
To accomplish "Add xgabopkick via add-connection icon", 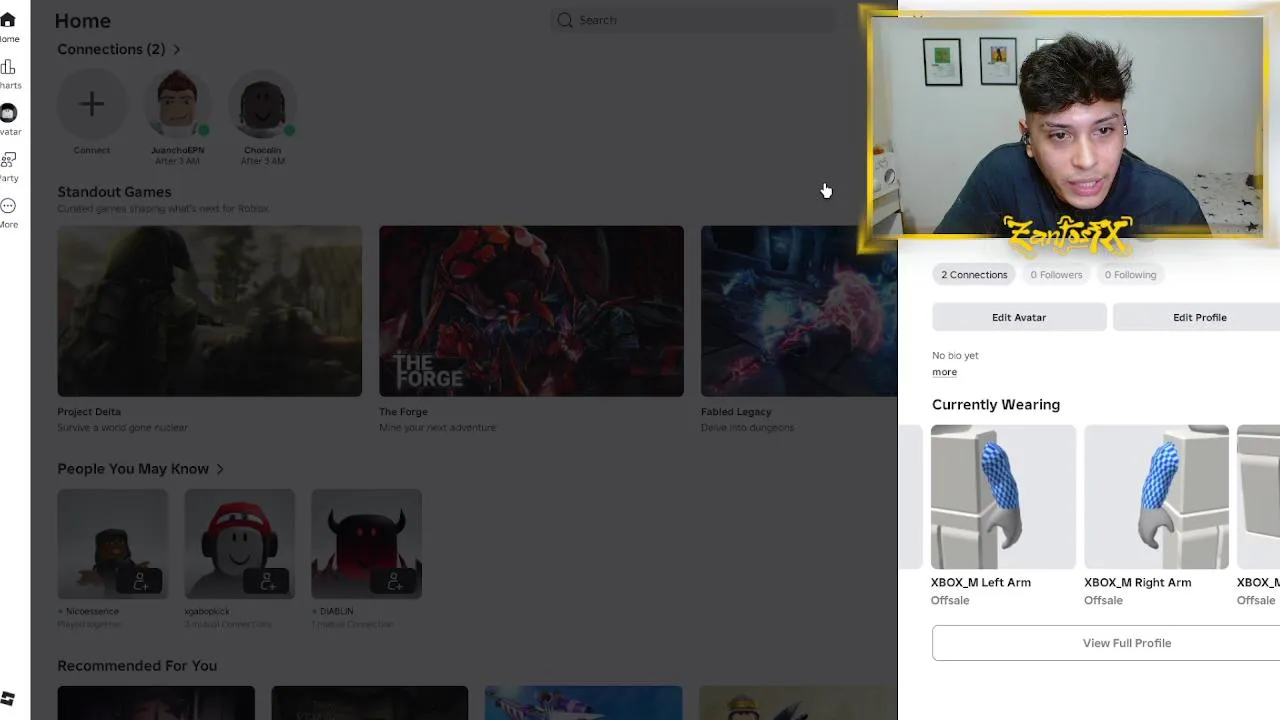I will click(267, 580).
